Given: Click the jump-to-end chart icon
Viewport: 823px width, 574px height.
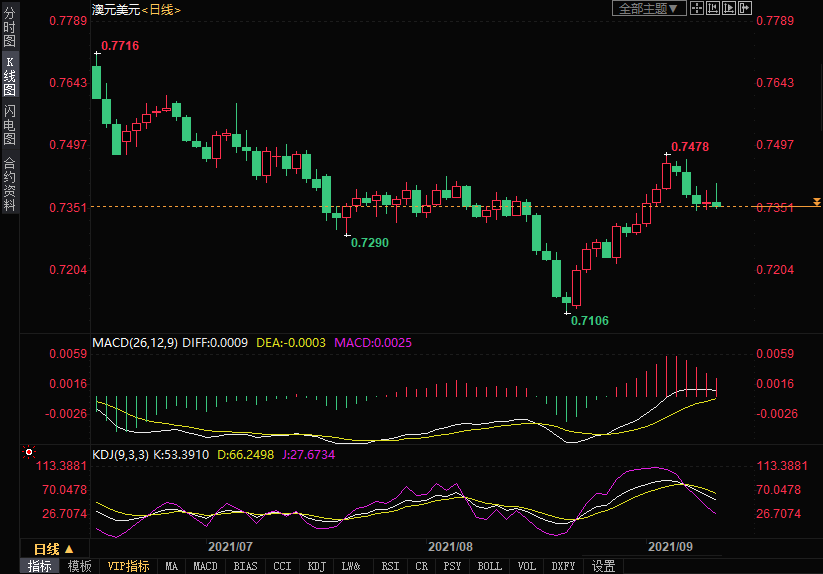Looking at the screenshot, I should click(728, 8).
